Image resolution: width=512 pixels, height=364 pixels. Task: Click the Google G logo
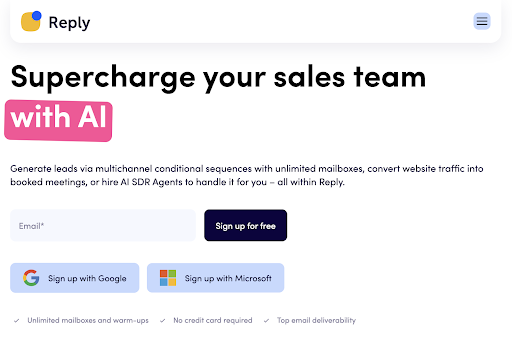tap(31, 278)
